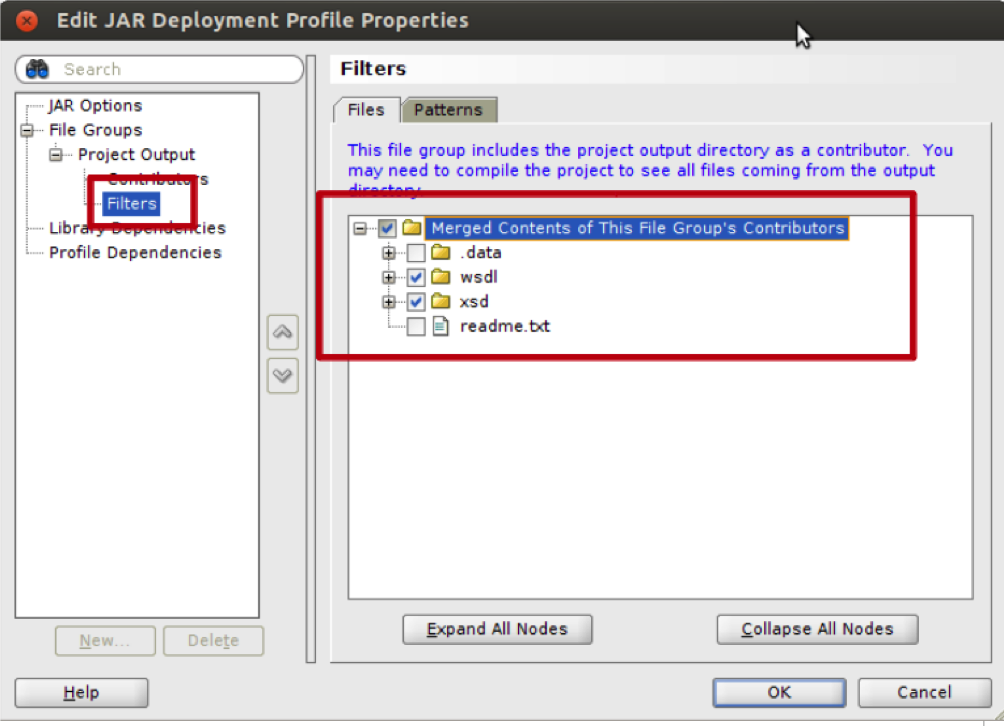This screenshot has height=727, width=1005.
Task: Collapse the Merged Contents root node
Action: tap(360, 228)
